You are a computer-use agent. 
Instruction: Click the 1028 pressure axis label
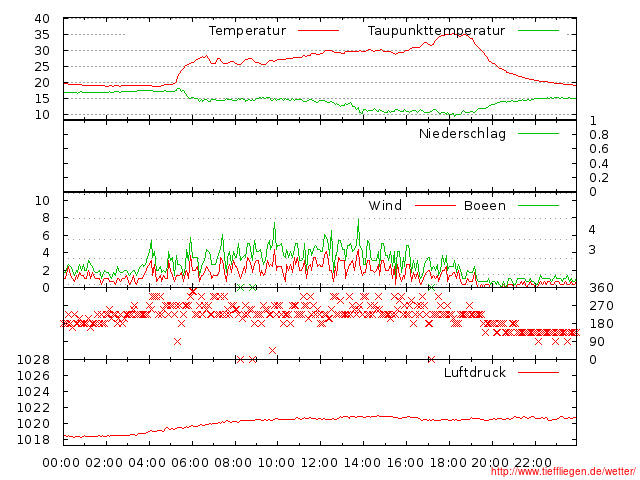tap(33, 360)
